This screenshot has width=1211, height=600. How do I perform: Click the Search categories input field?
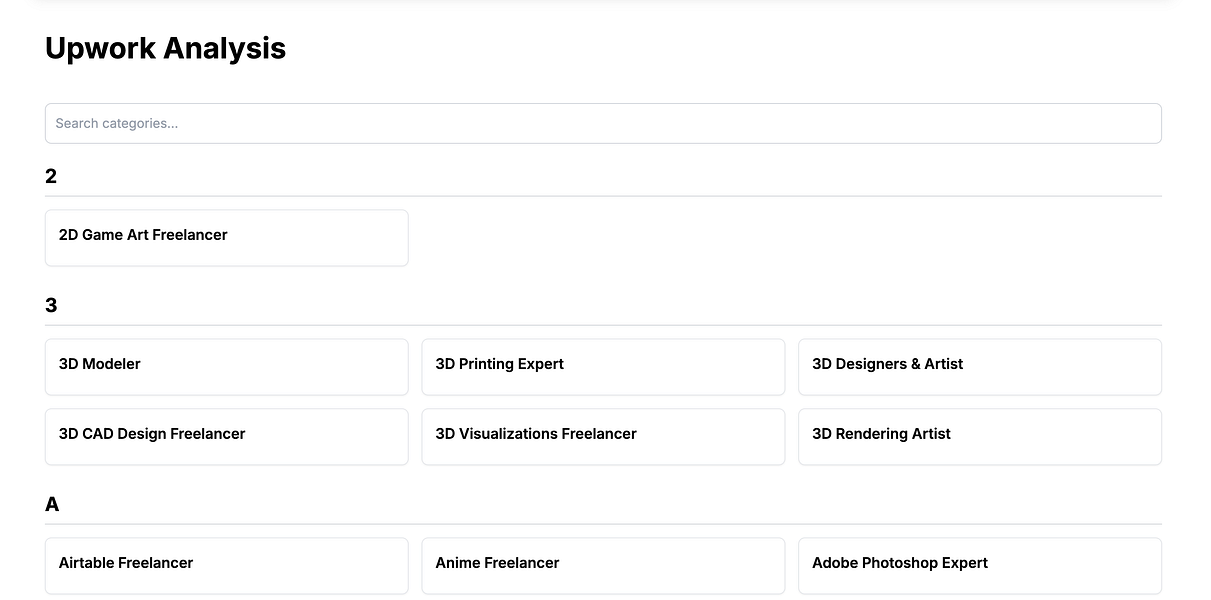603,123
